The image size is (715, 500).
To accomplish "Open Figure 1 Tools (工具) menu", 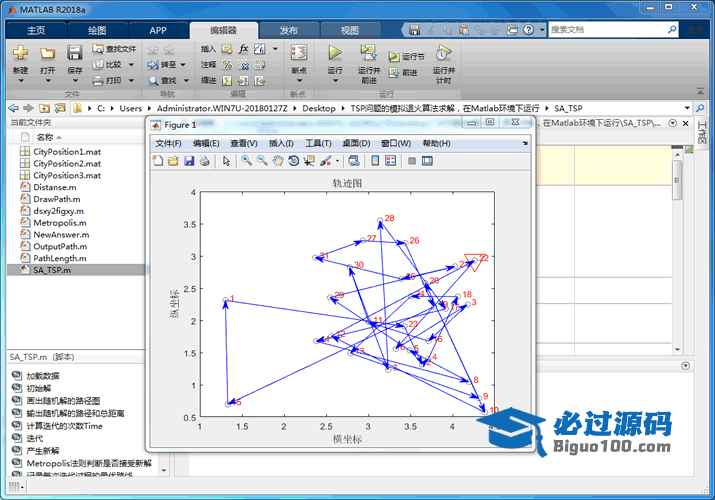I will pyautogui.click(x=318, y=144).
